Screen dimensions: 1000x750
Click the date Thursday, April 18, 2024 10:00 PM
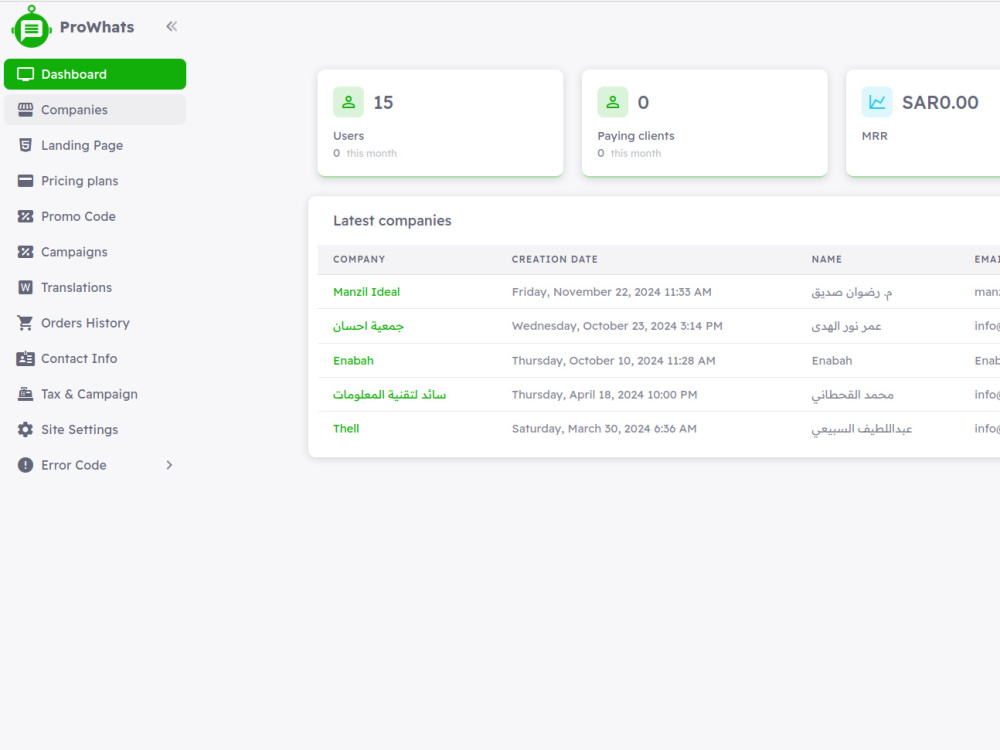click(x=605, y=395)
